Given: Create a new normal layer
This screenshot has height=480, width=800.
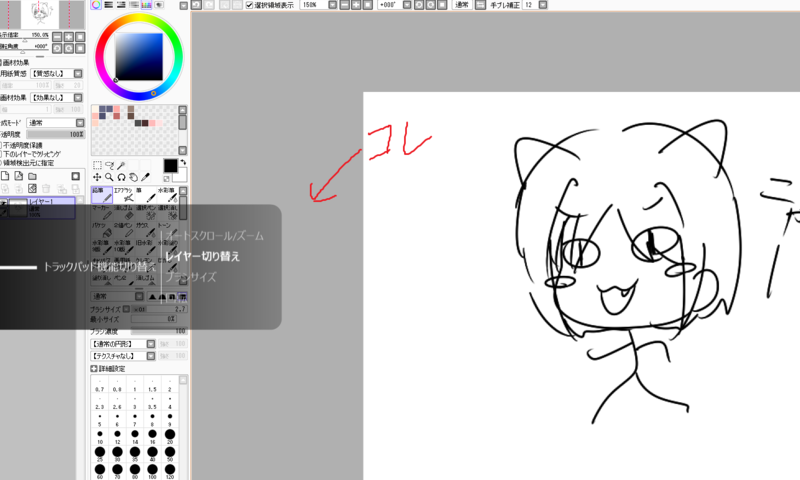Looking at the screenshot, I should click(x=5, y=176).
